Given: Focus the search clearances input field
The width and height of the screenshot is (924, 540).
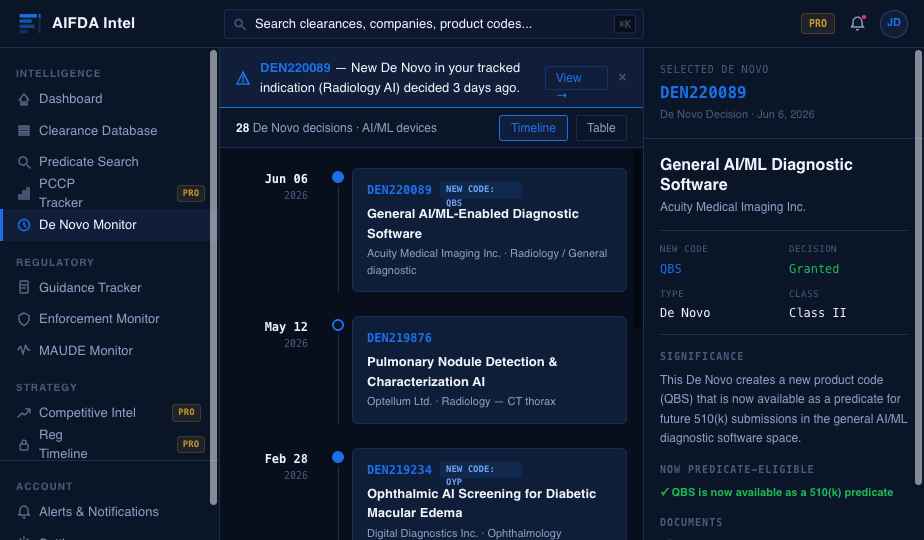Looking at the screenshot, I should (433, 24).
